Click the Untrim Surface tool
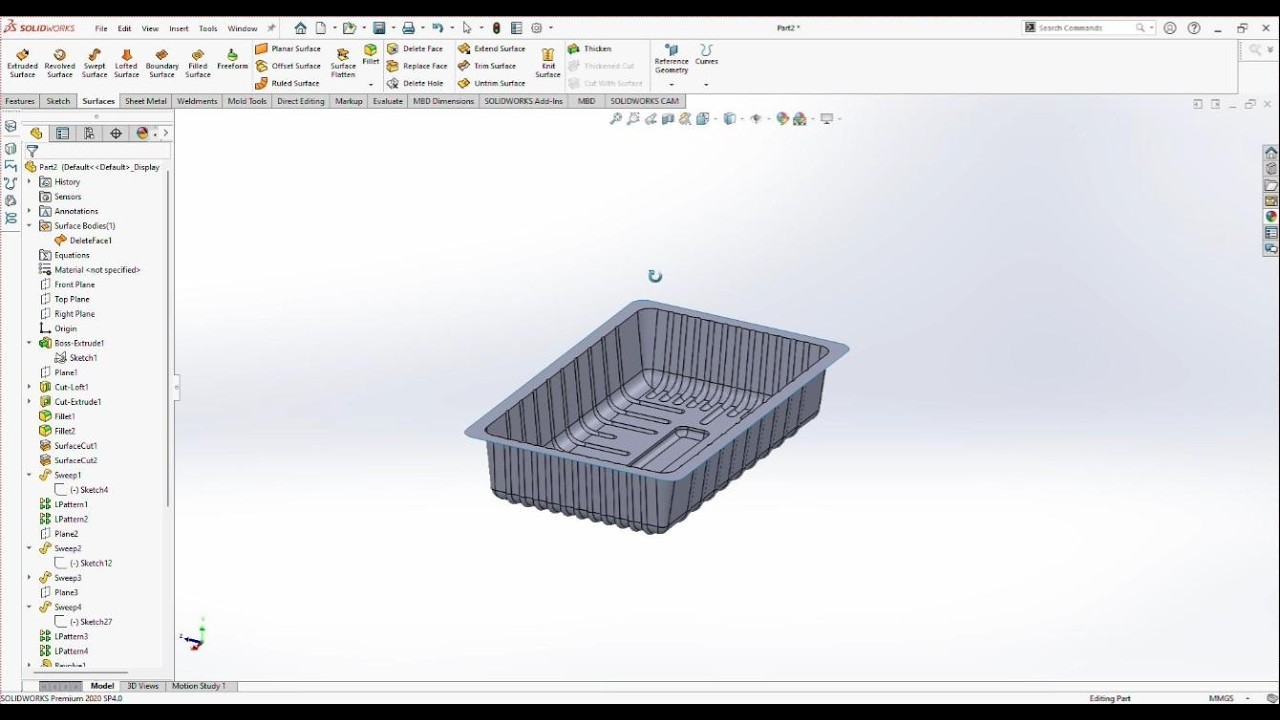The width and height of the screenshot is (1280, 720). (492, 83)
